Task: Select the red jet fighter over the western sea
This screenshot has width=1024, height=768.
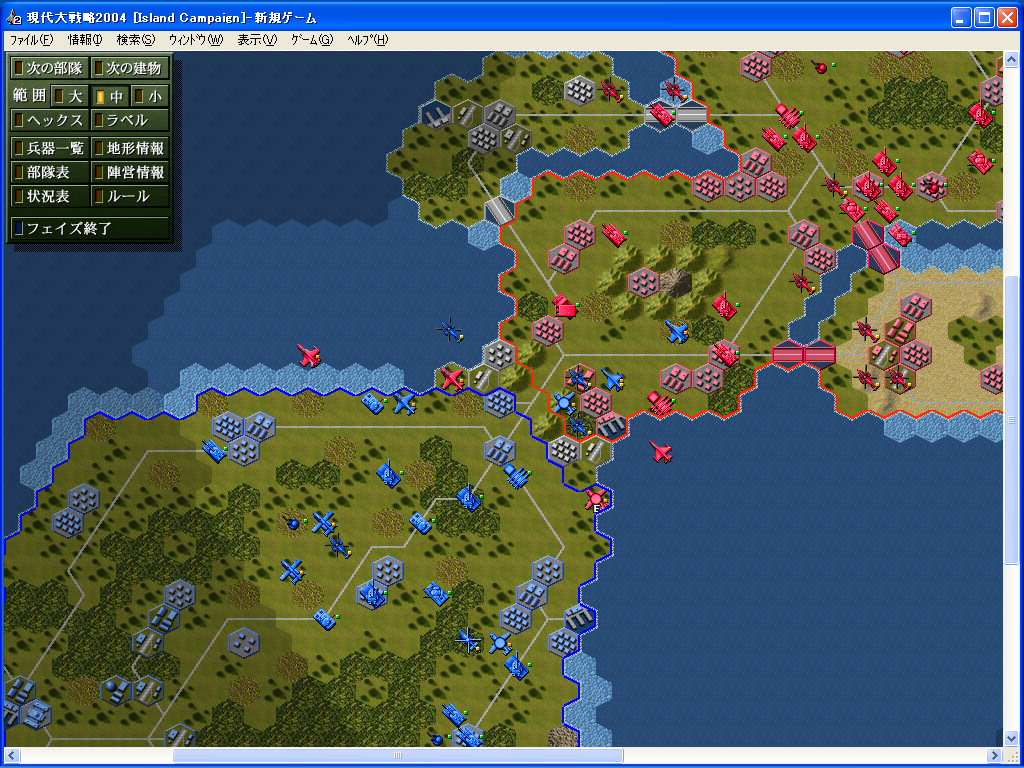Action: click(x=308, y=355)
